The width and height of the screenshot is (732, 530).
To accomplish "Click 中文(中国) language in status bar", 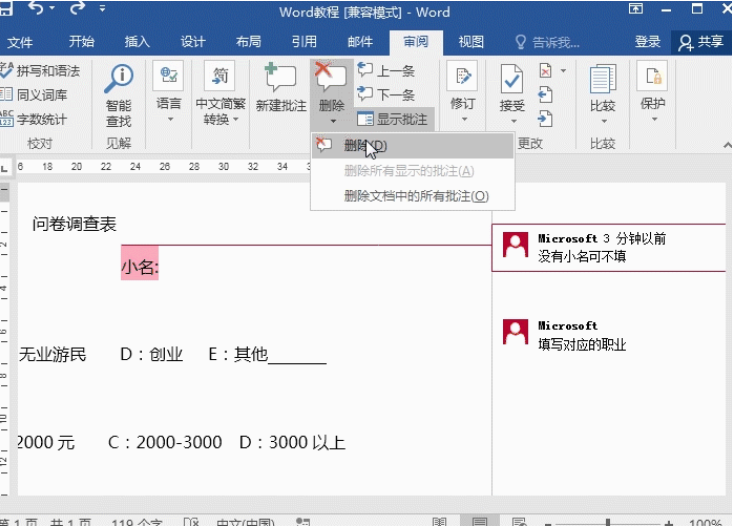I will [x=246, y=523].
